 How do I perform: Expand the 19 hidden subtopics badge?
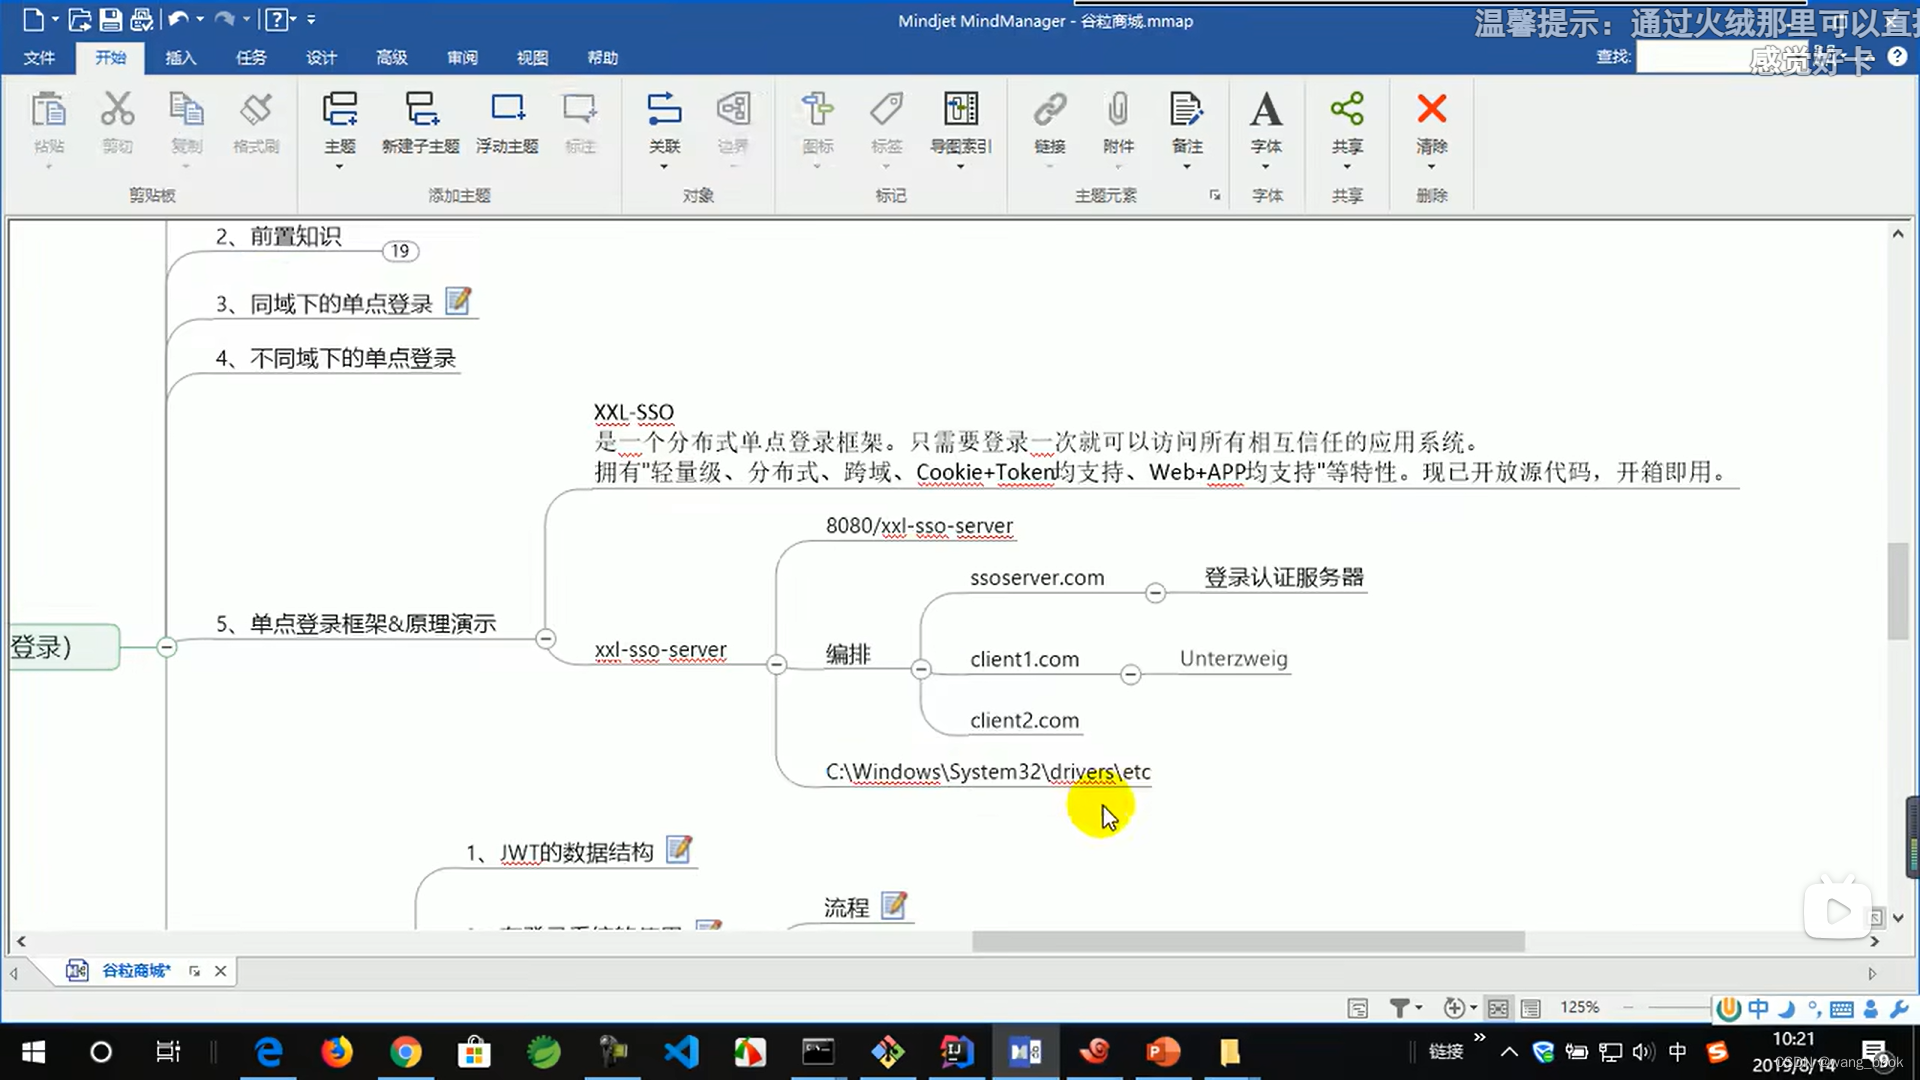click(x=400, y=251)
